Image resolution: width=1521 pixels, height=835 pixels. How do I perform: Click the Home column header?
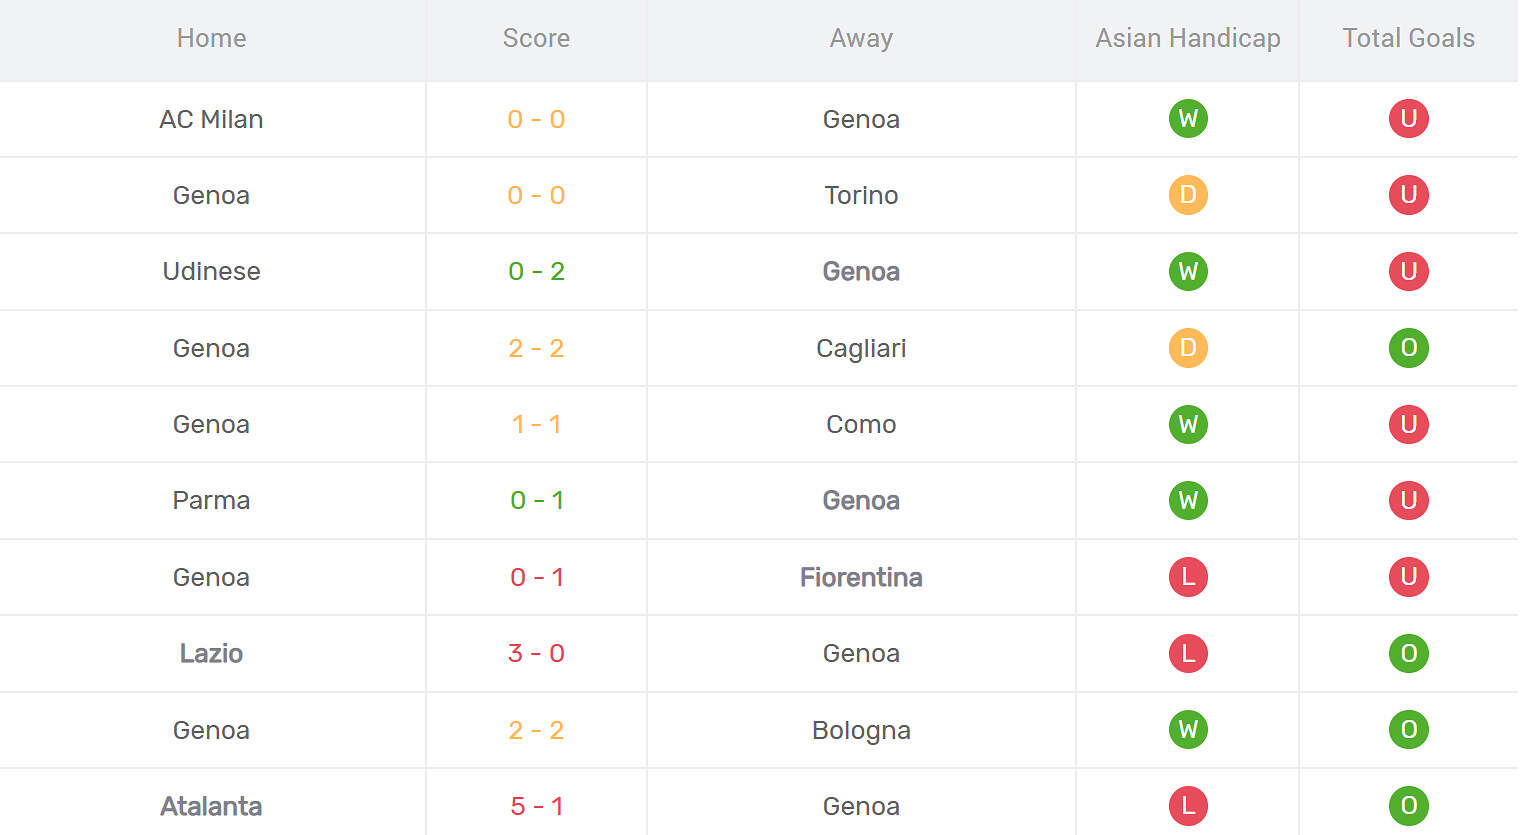tap(211, 38)
